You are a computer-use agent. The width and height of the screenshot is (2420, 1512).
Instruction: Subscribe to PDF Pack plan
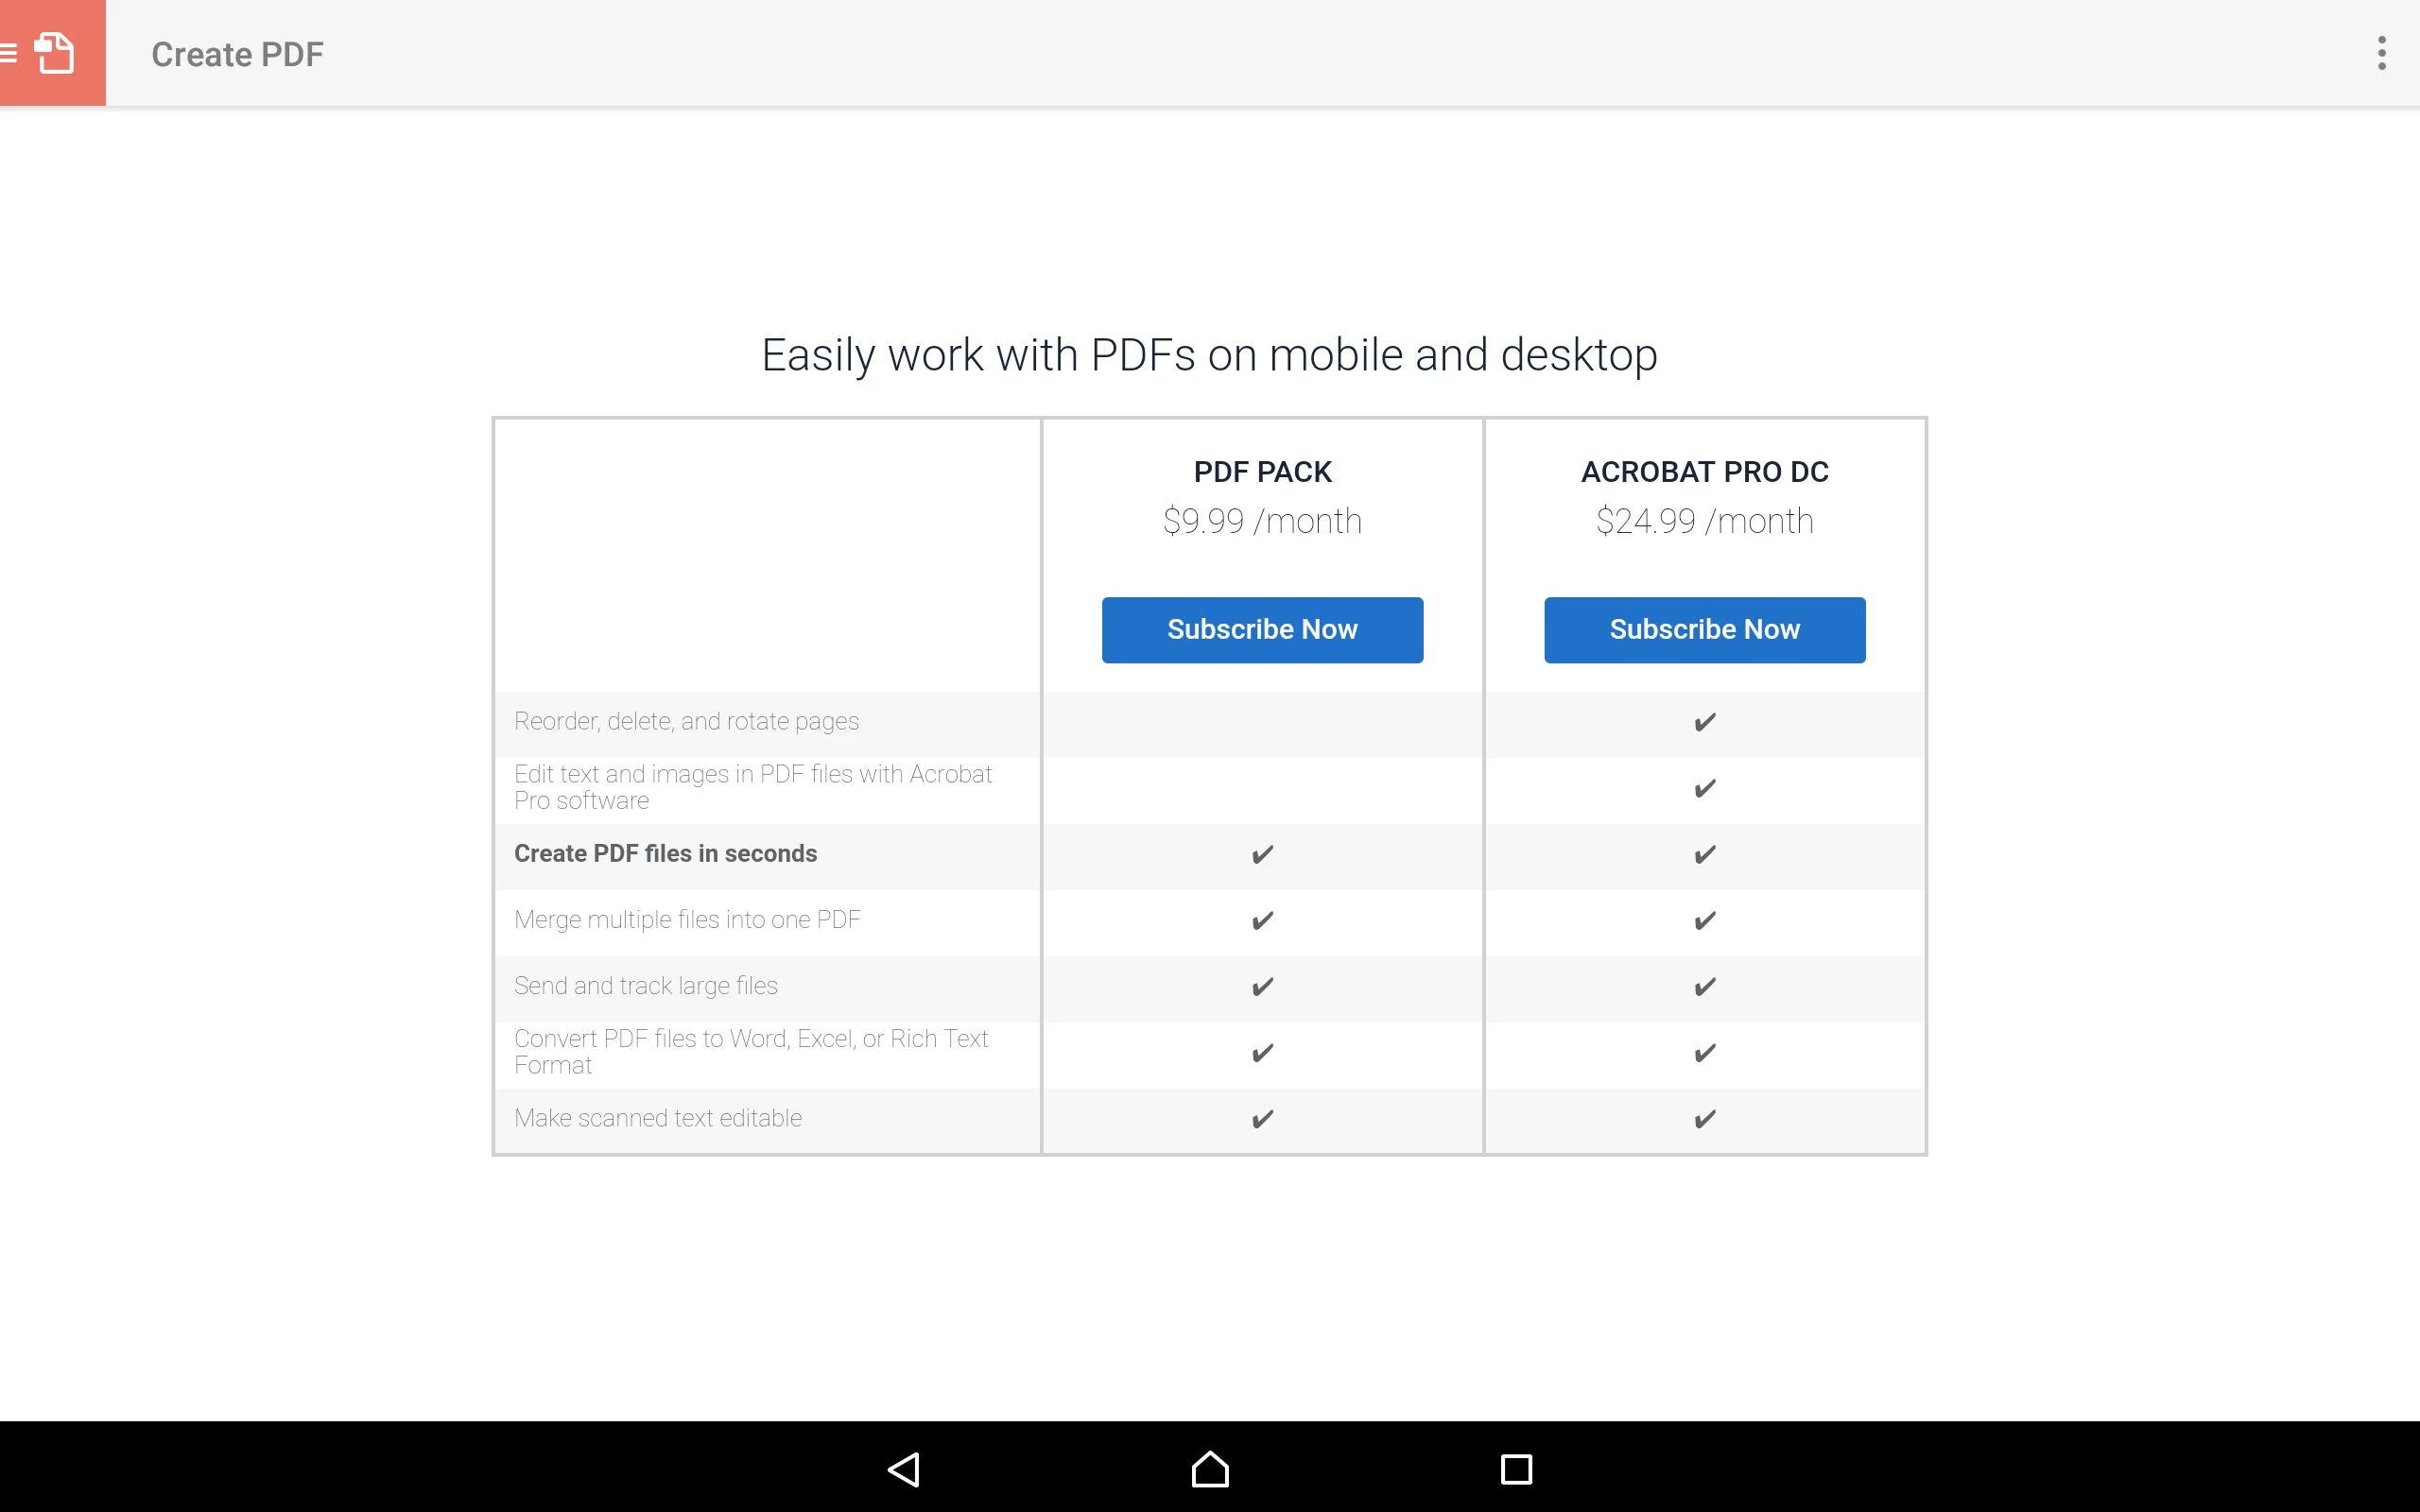(x=1262, y=629)
